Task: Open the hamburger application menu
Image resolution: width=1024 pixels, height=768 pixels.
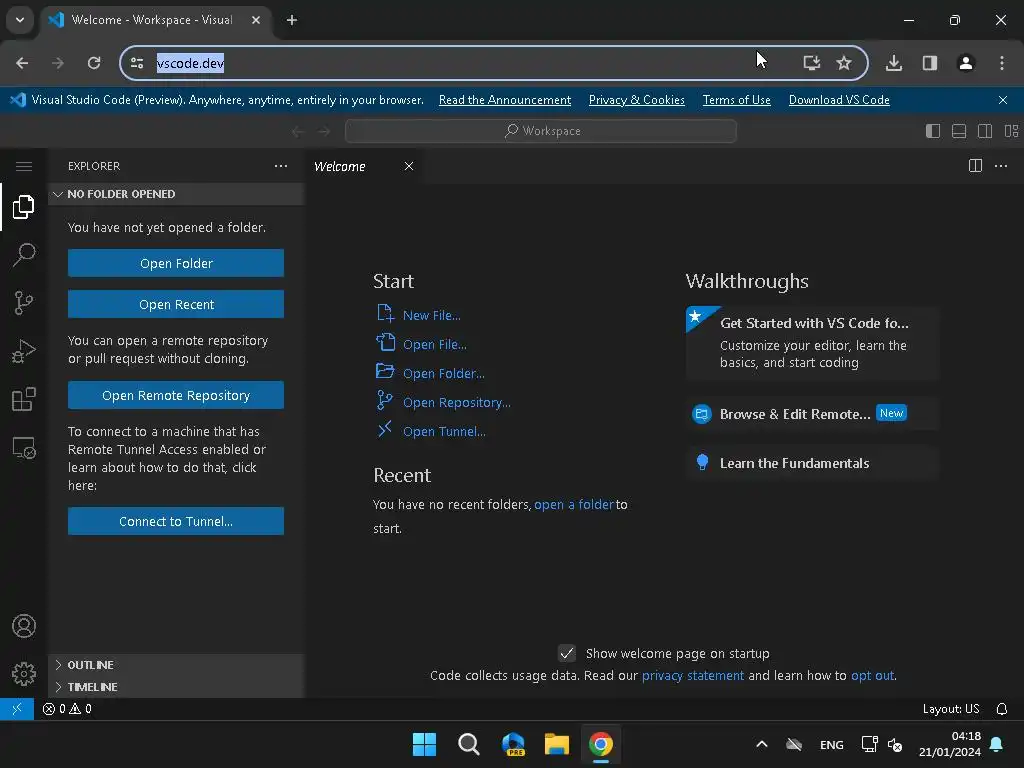Action: (x=24, y=167)
